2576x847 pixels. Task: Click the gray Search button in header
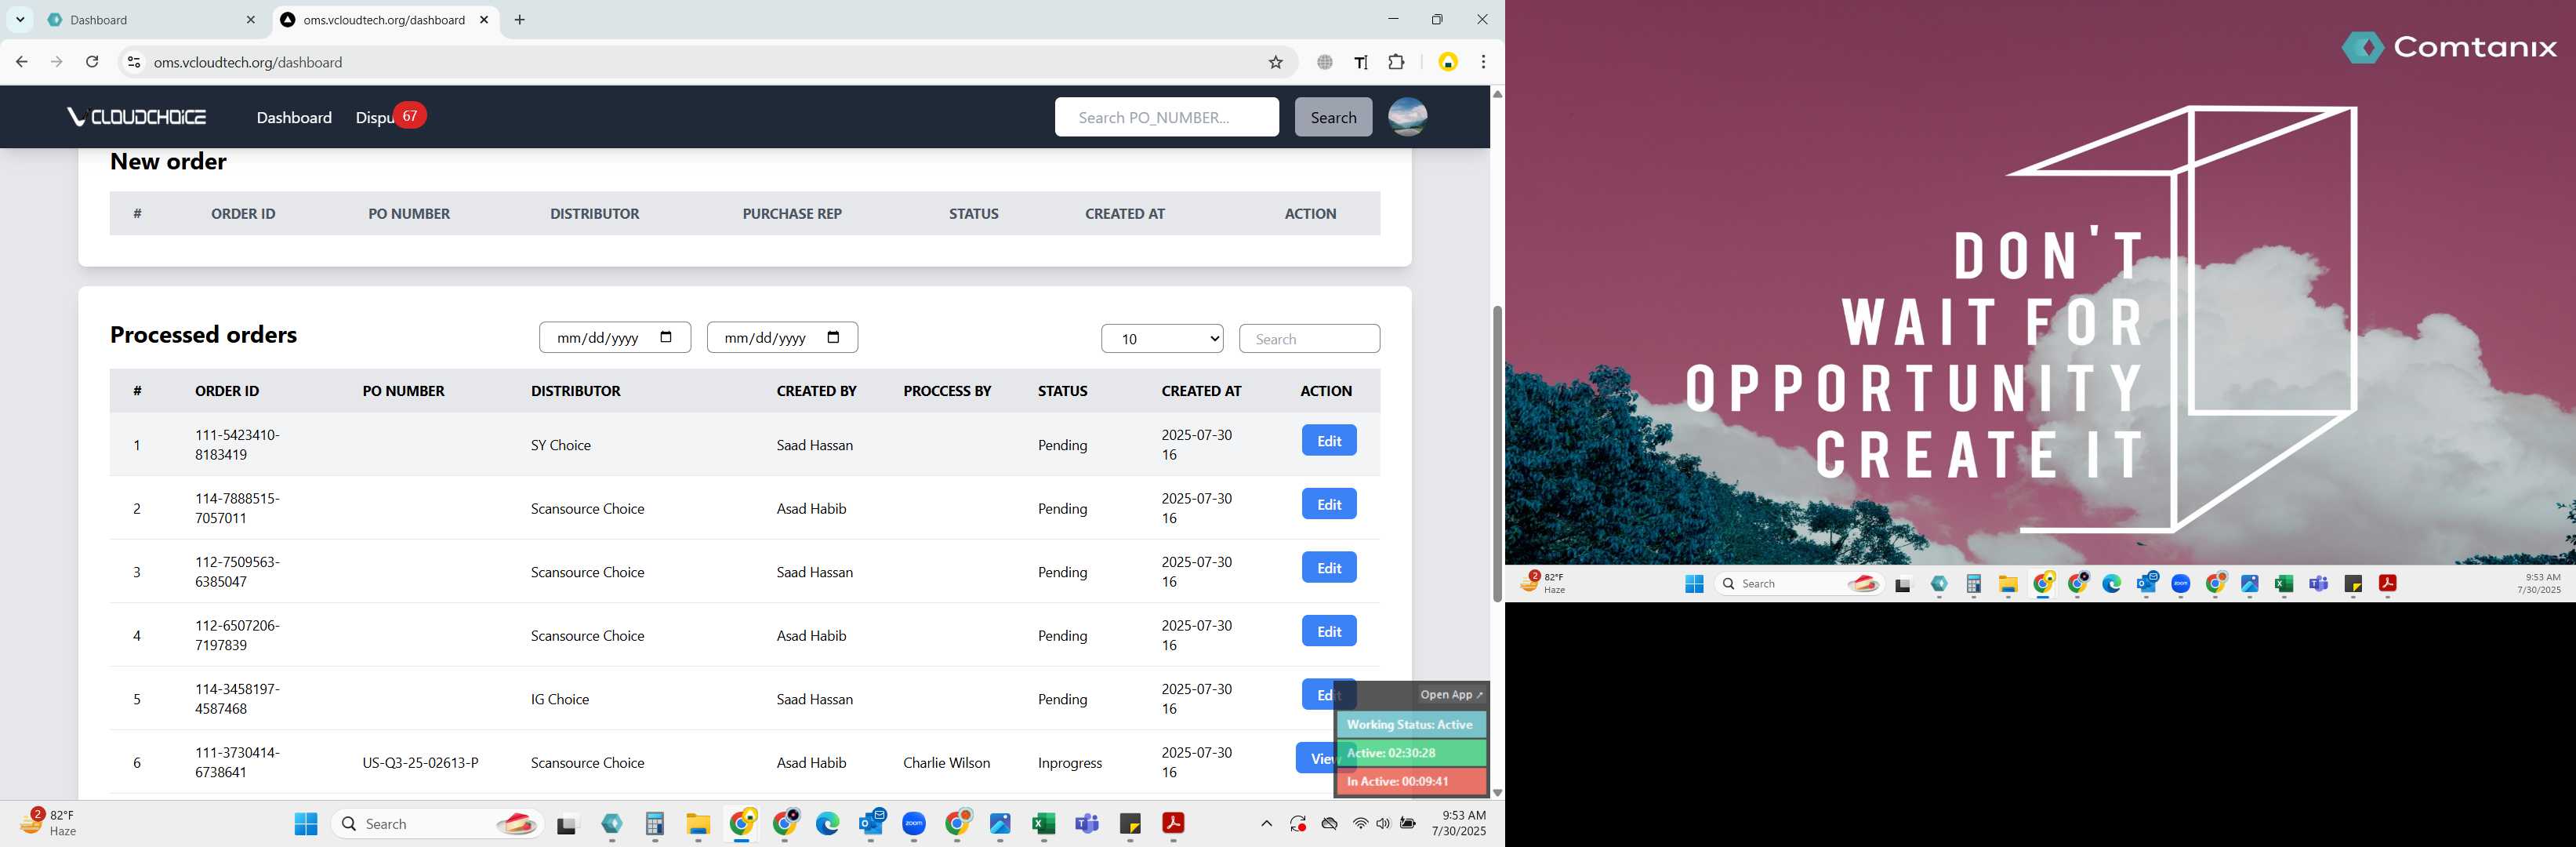click(1333, 117)
